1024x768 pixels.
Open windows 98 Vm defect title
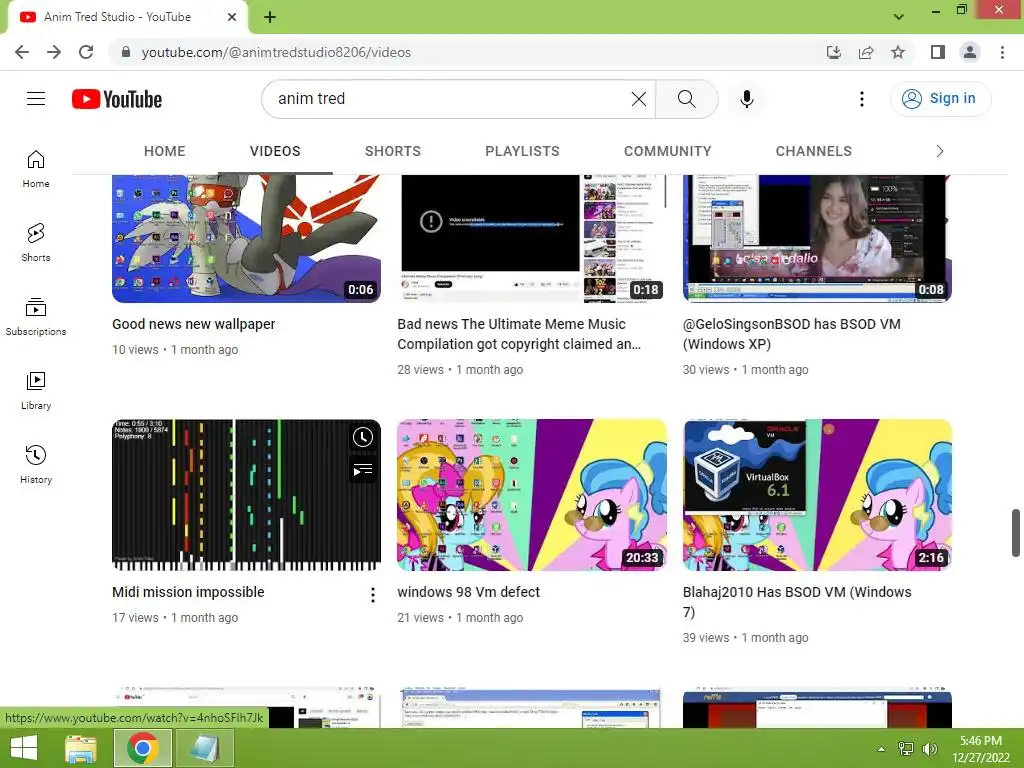(468, 592)
